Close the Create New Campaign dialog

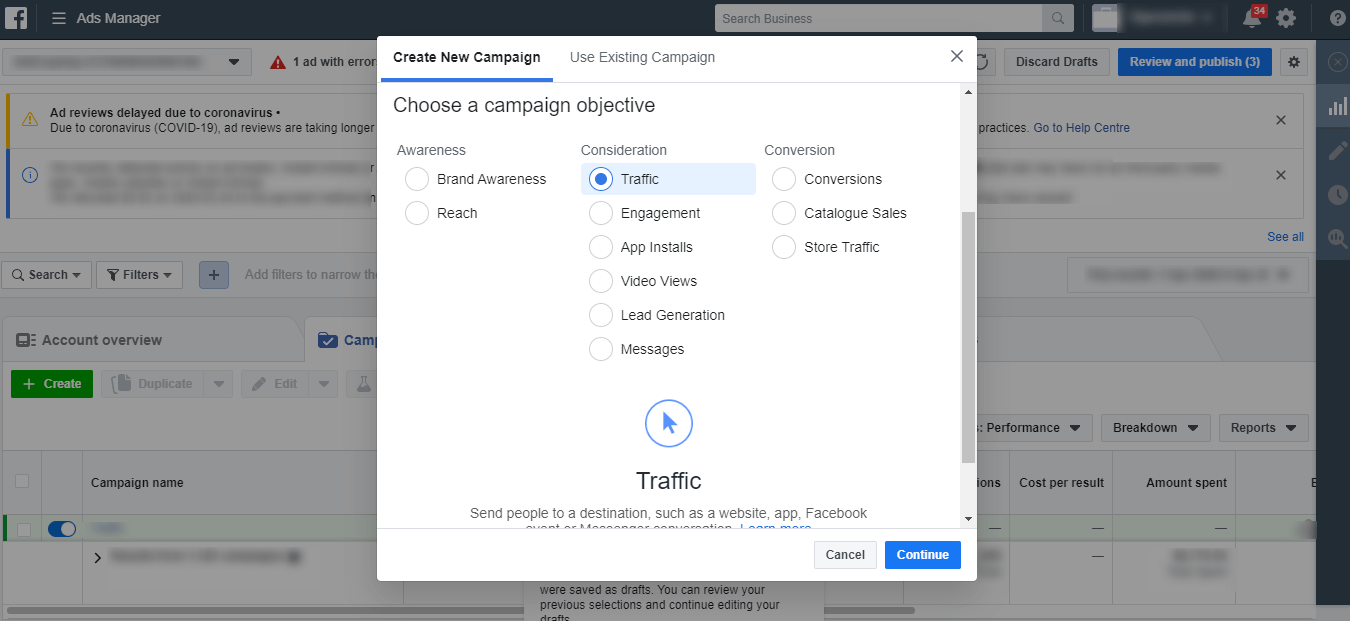[x=957, y=56]
